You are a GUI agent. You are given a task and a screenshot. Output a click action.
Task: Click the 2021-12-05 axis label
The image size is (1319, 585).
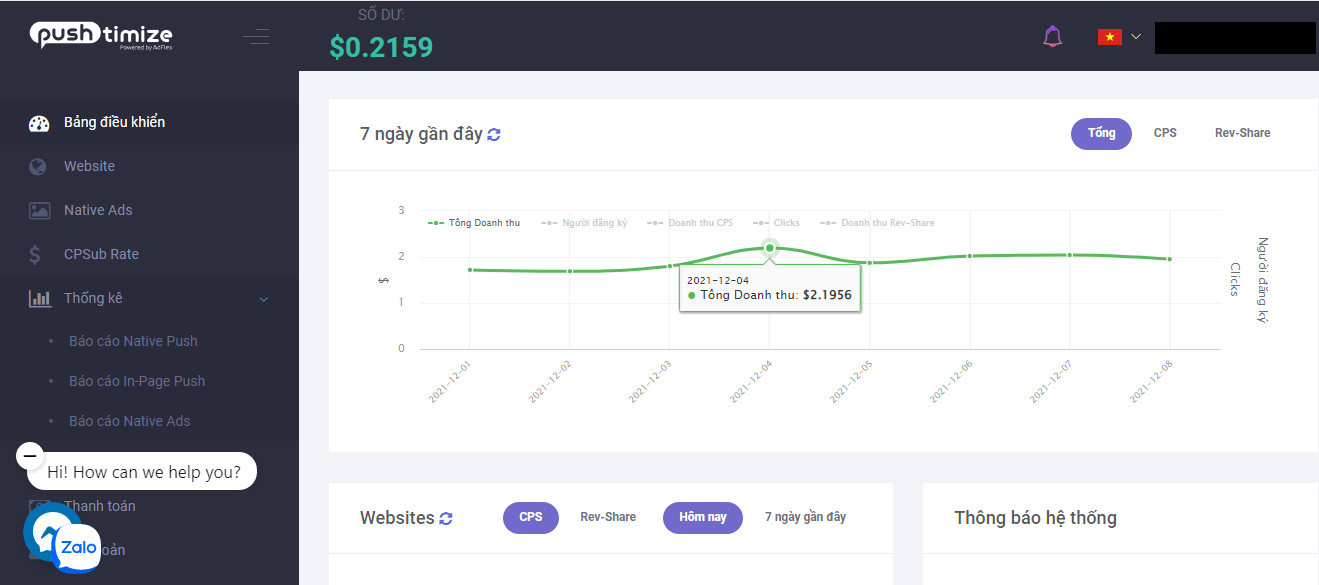pyautogui.click(x=851, y=382)
